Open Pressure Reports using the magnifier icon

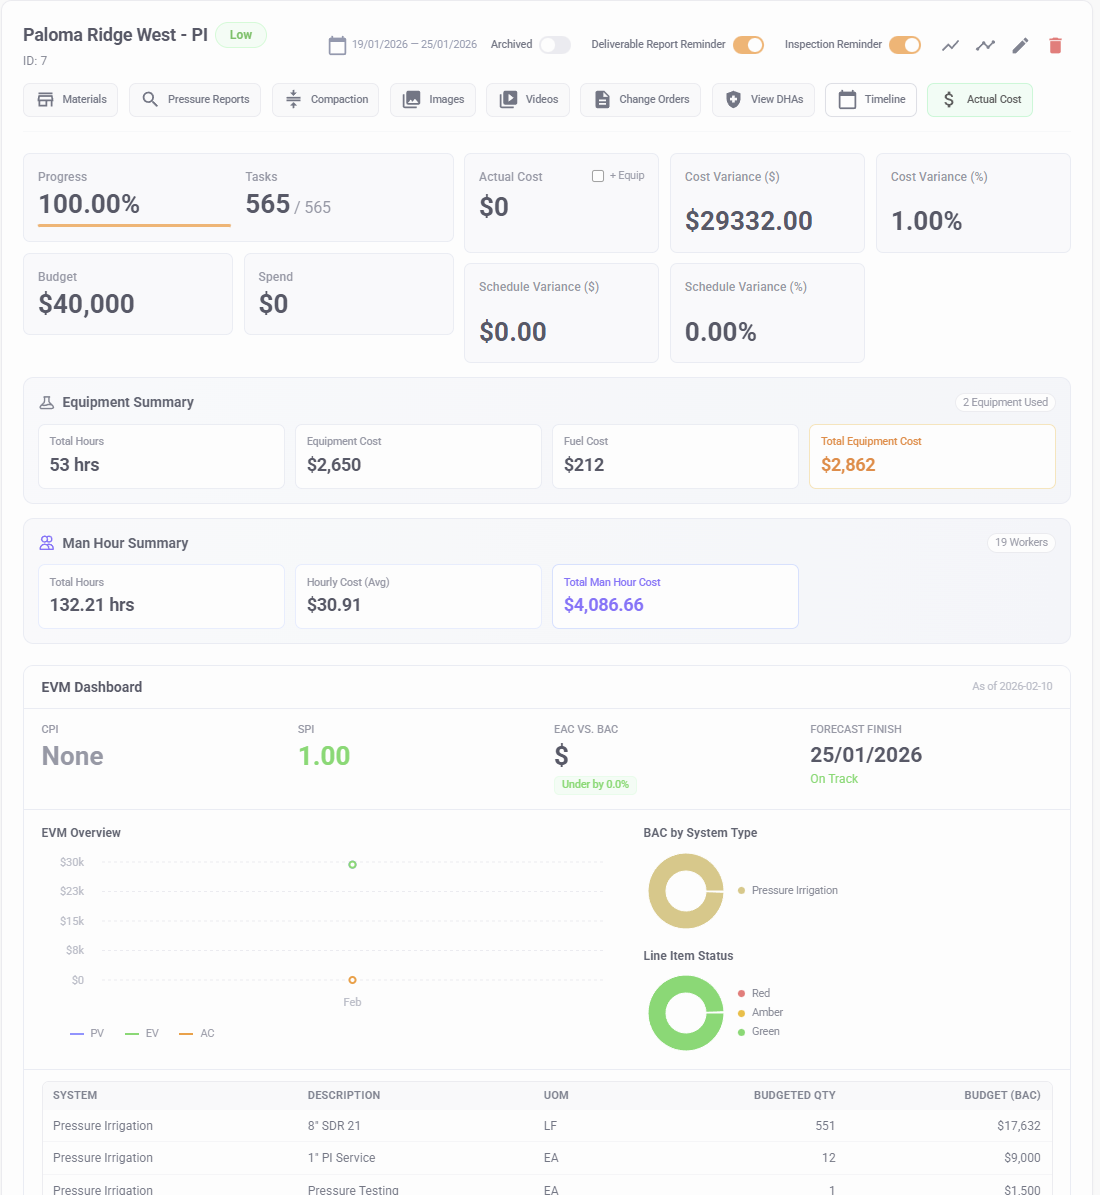pyautogui.click(x=150, y=100)
